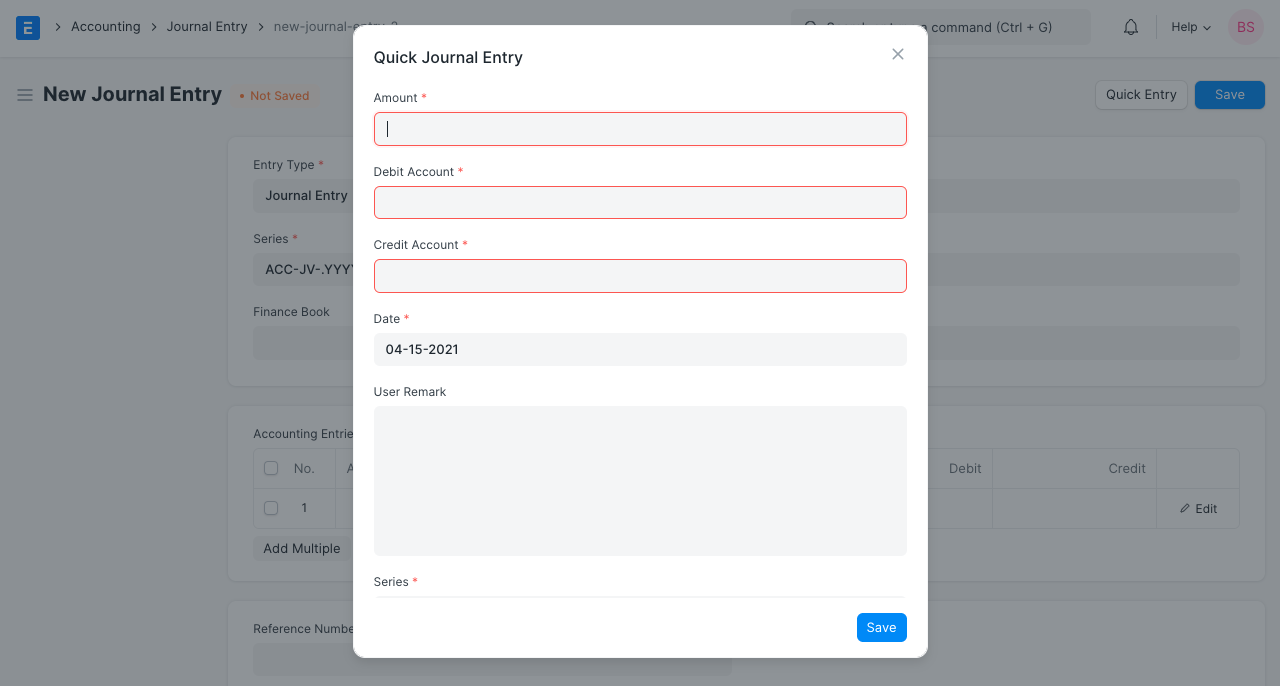Open the Debit Account link field
The height and width of the screenshot is (686, 1280).
click(x=640, y=202)
